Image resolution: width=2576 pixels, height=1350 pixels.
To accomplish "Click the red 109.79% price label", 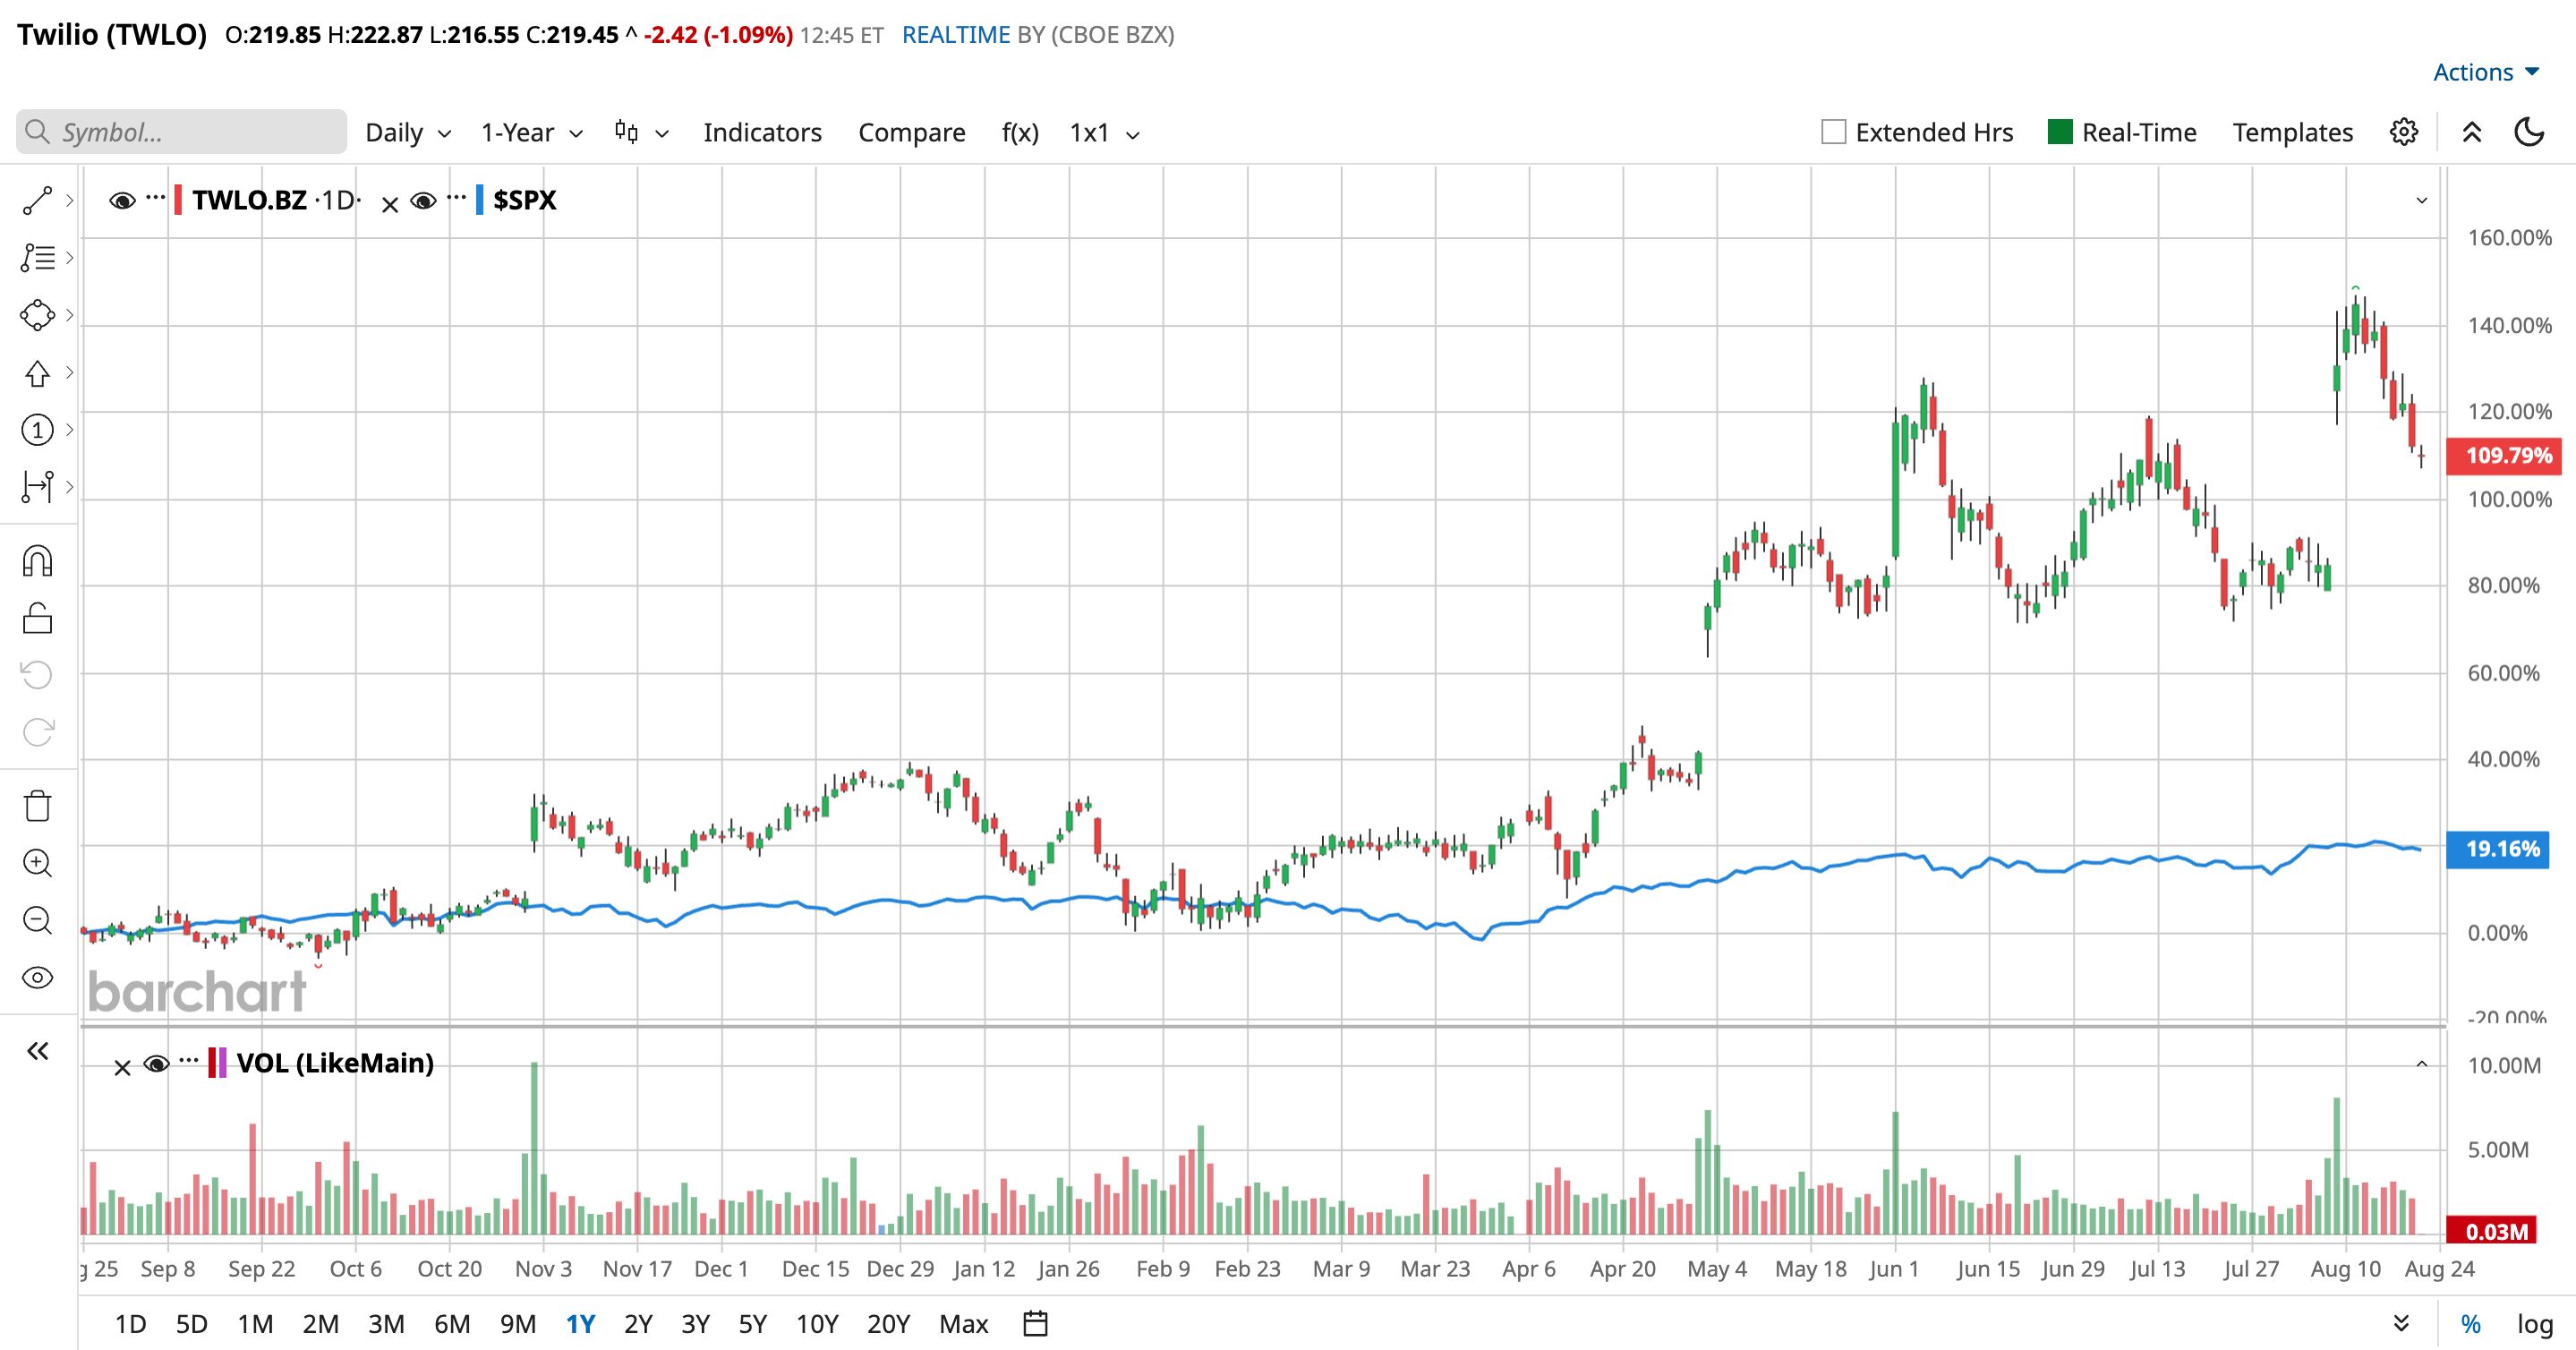I will point(2504,456).
